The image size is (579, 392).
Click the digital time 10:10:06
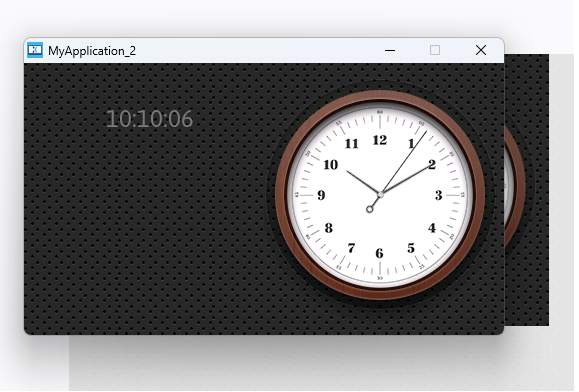coord(149,119)
